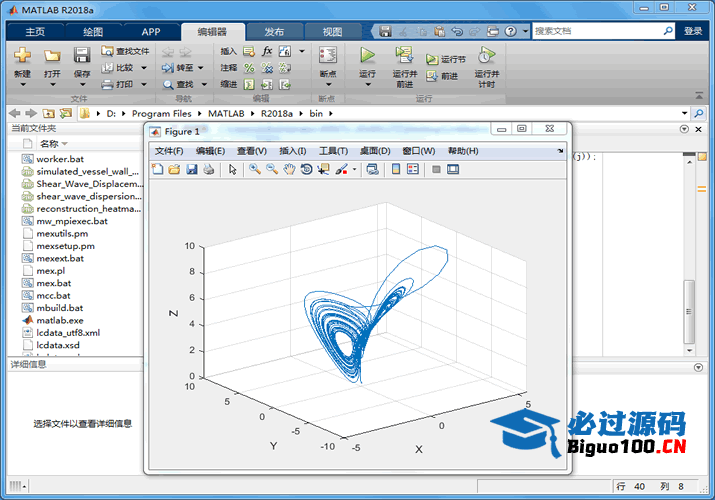Viewport: 715px width, 500px height.
Task: Open the 工具(T) menu in Figure 1
Action: (x=333, y=151)
